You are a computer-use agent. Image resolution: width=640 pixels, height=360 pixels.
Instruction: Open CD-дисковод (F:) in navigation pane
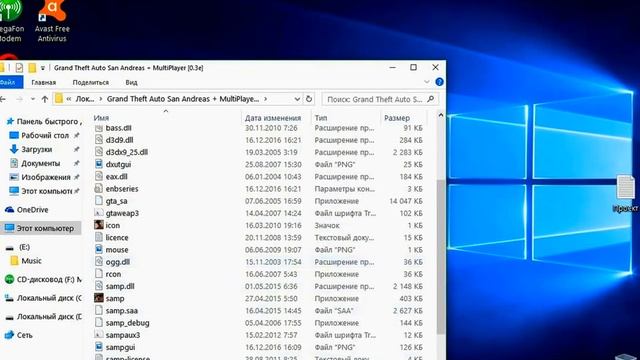coord(43,280)
